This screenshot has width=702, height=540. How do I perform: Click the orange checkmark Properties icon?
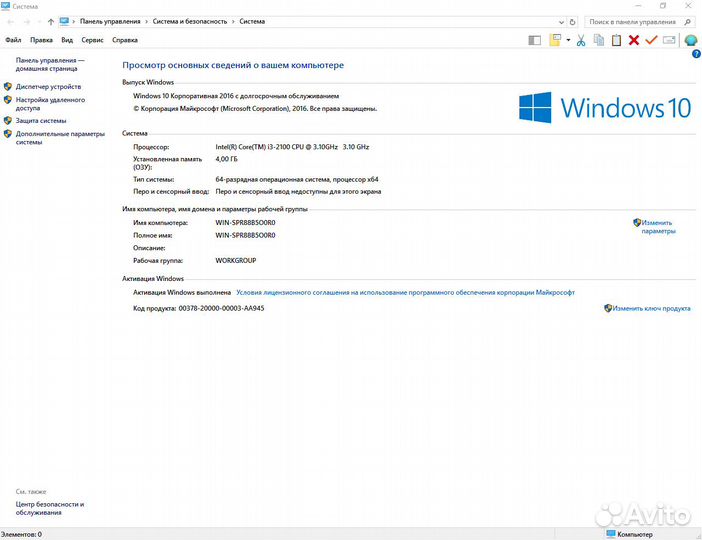point(651,40)
